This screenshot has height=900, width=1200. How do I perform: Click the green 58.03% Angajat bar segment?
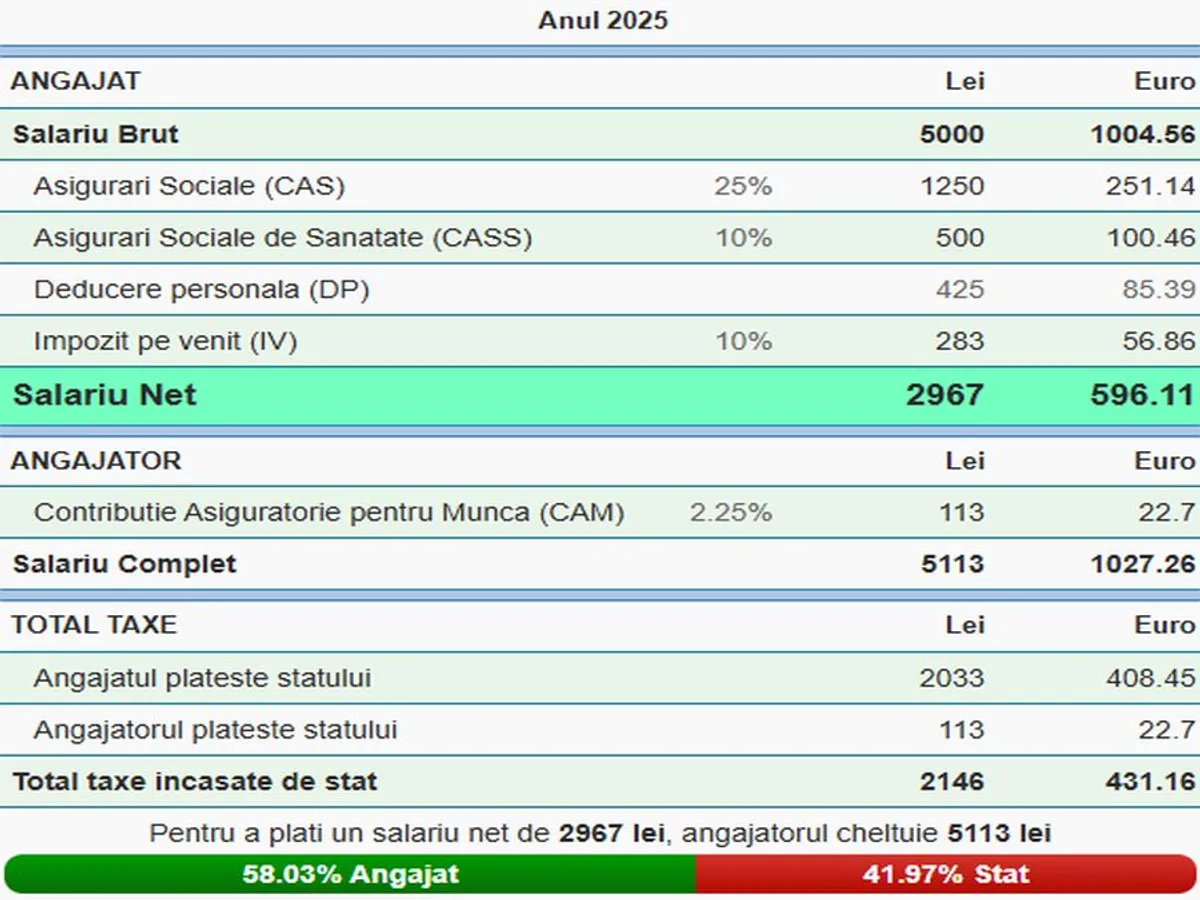pyautogui.click(x=350, y=874)
